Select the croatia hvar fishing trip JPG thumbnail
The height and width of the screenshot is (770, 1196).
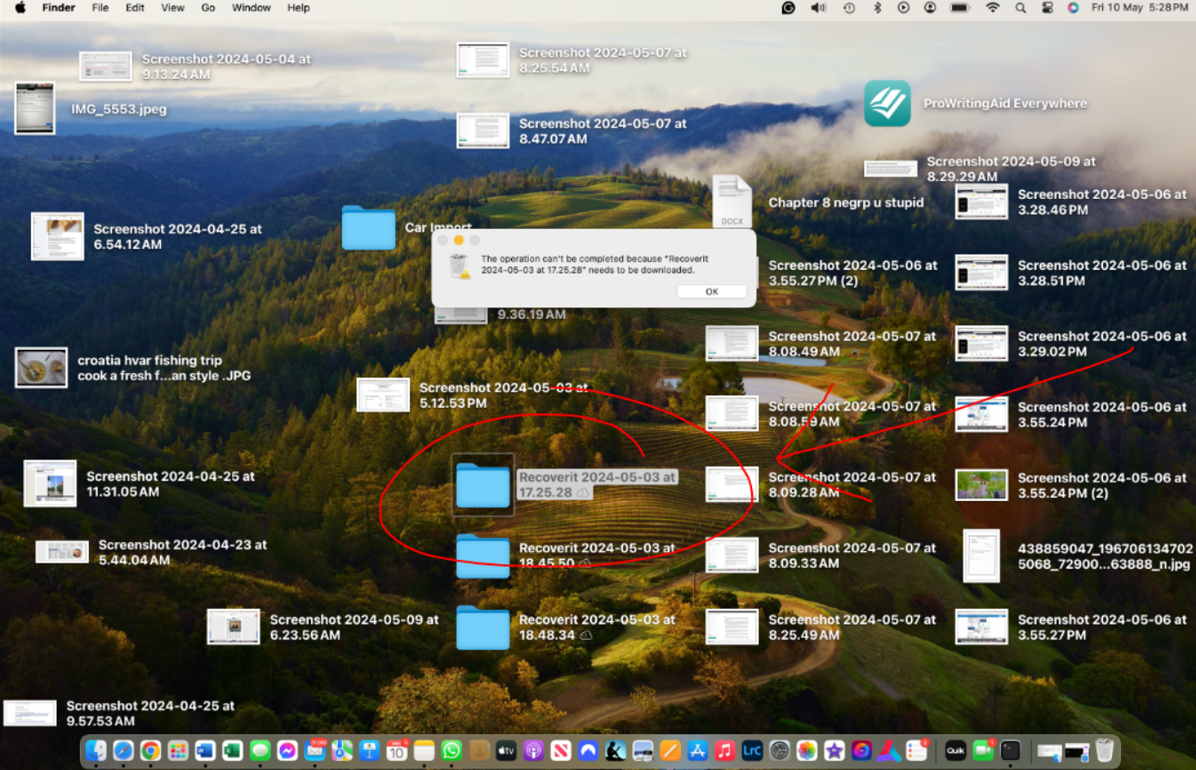[41, 368]
